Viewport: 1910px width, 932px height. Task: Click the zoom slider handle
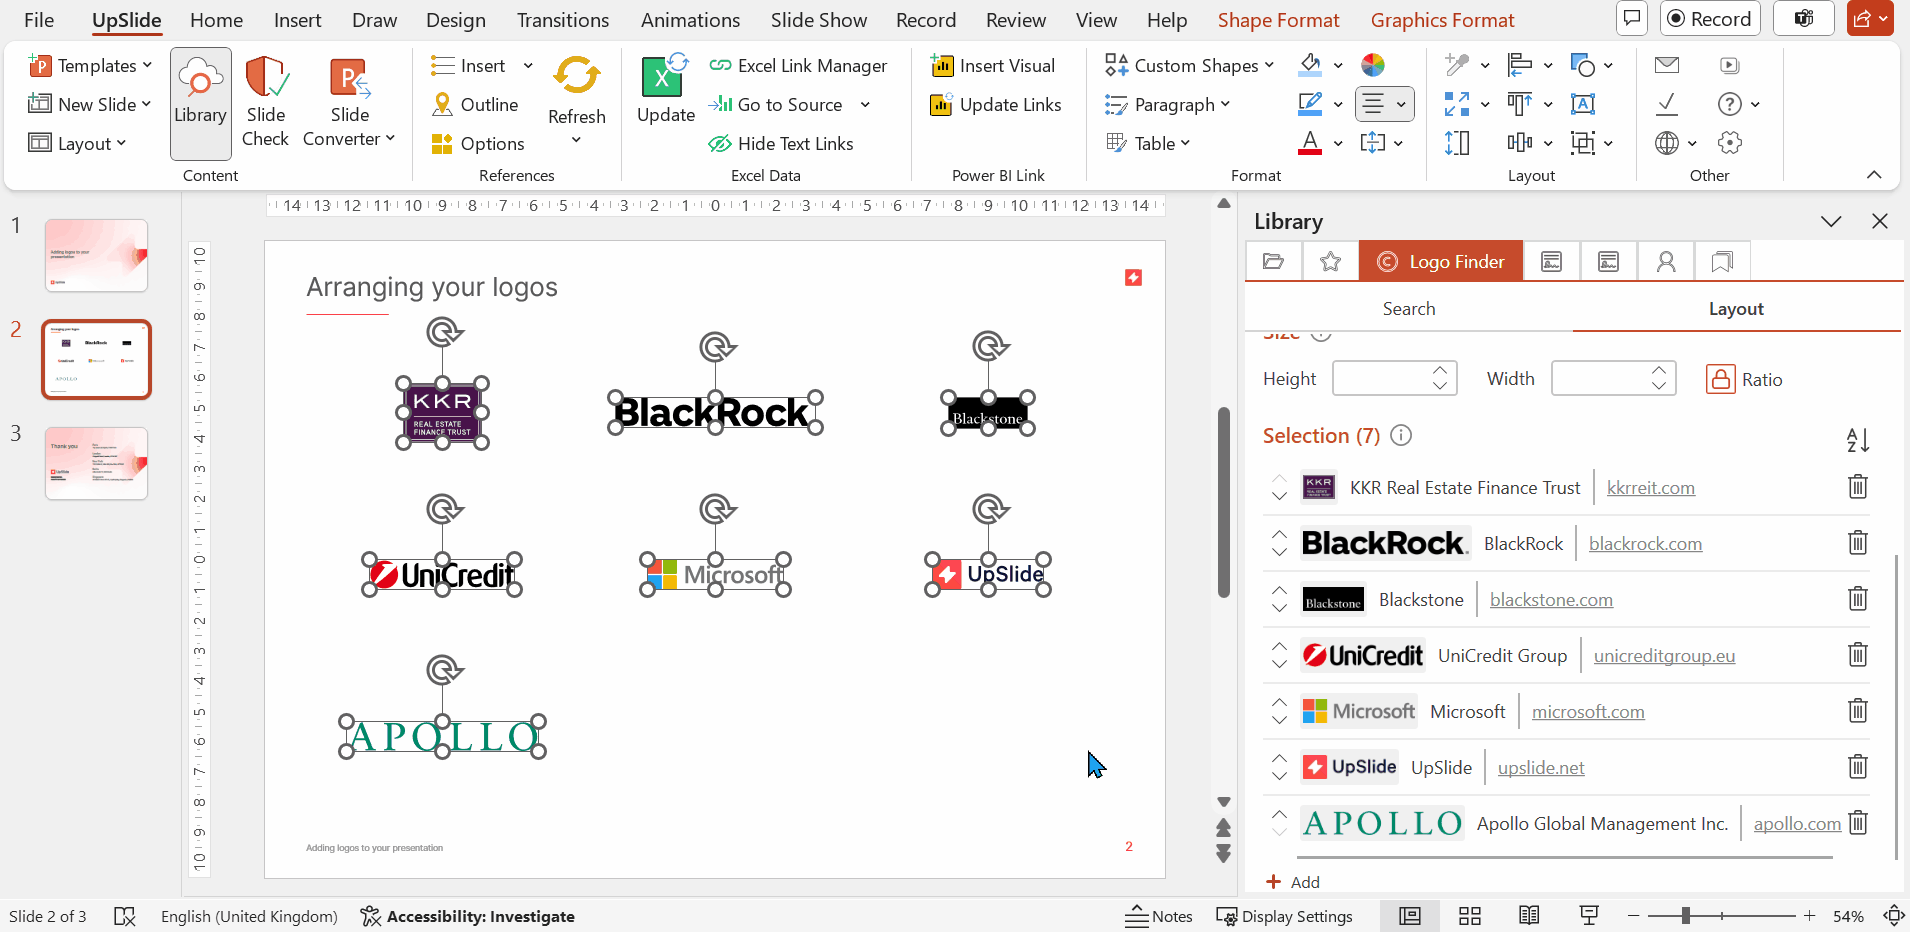[1686, 916]
